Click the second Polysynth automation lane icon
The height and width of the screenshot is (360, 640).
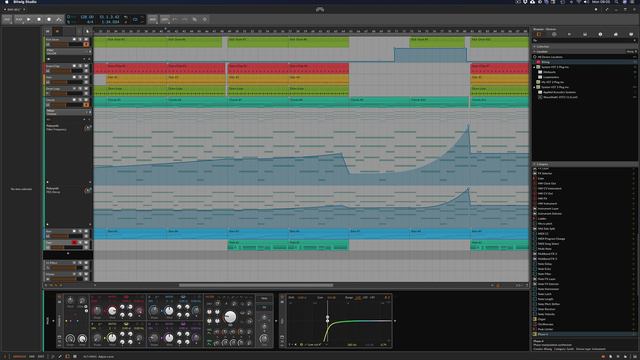[x=87, y=190]
